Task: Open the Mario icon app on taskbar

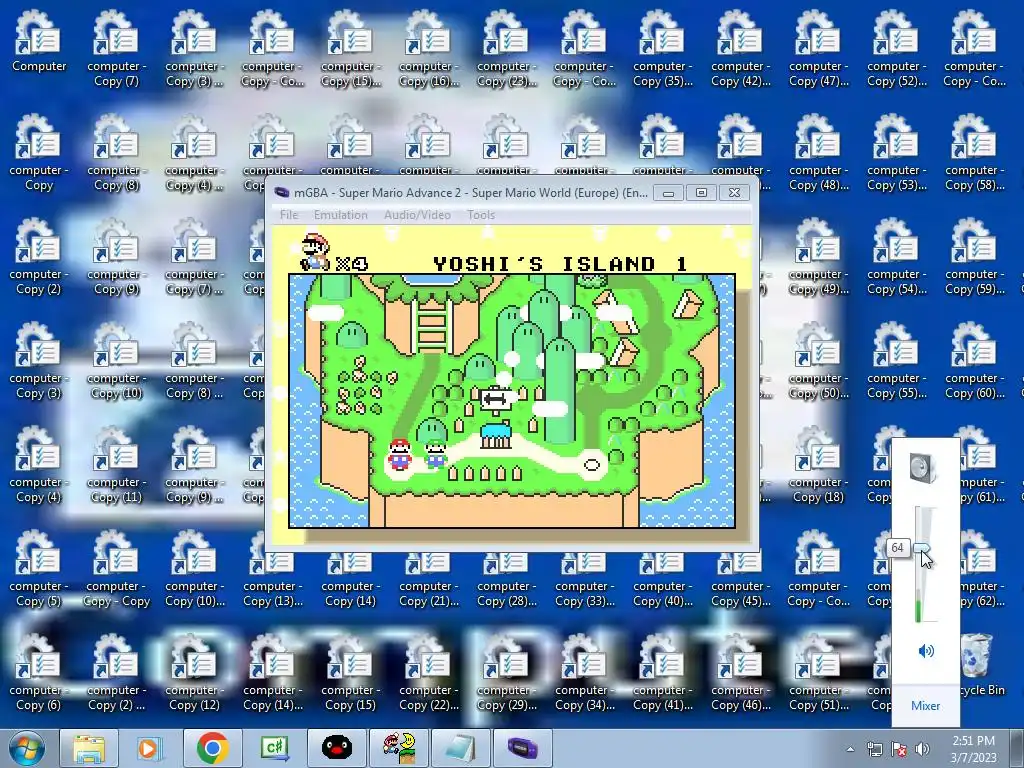Action: click(x=398, y=748)
